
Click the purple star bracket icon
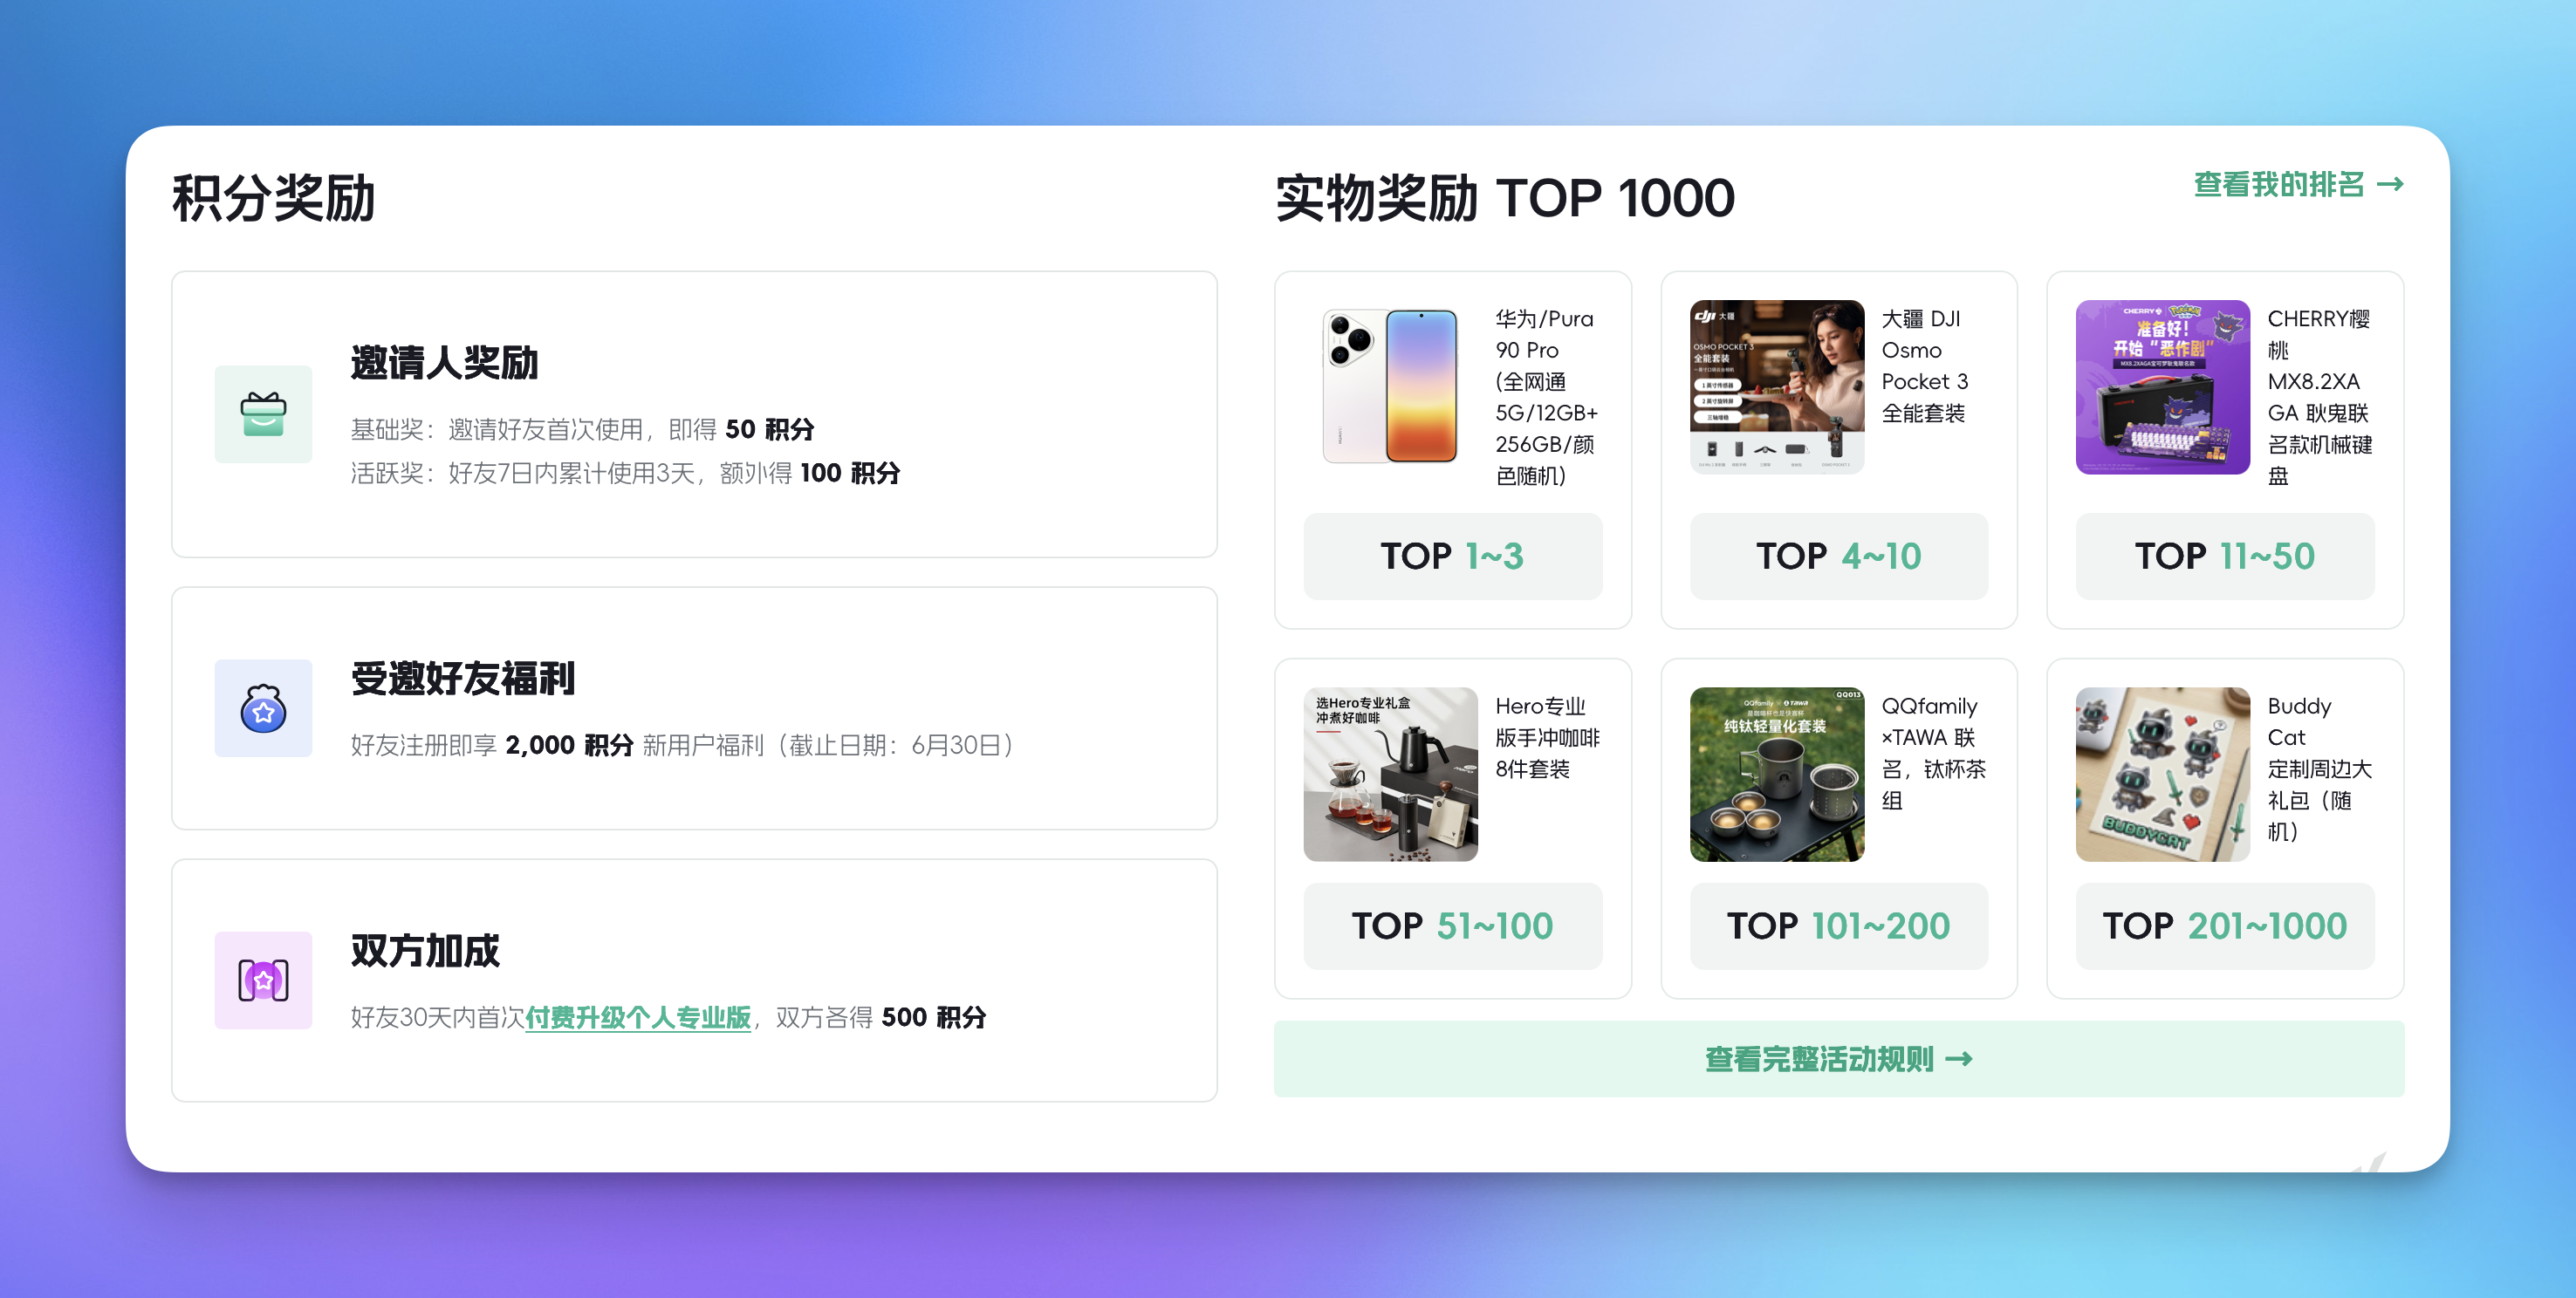[263, 980]
